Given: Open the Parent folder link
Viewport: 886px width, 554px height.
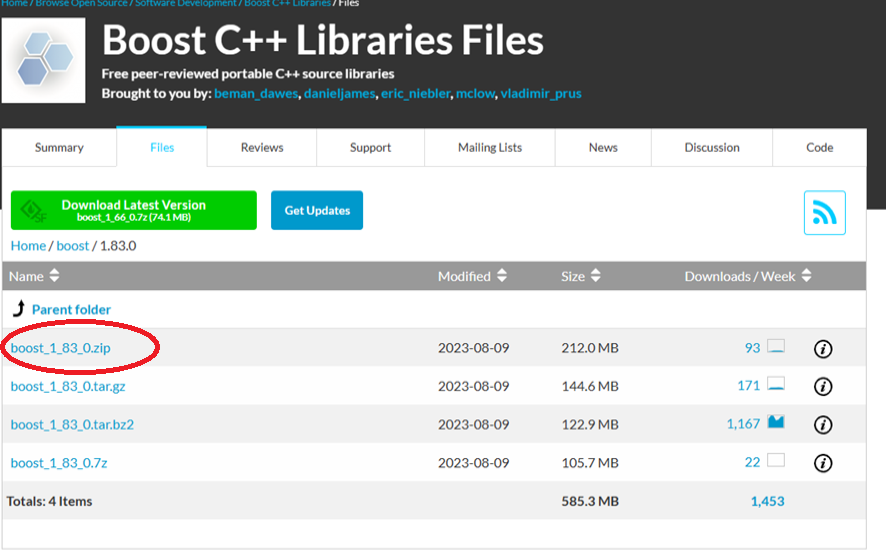Looking at the screenshot, I should coord(71,309).
